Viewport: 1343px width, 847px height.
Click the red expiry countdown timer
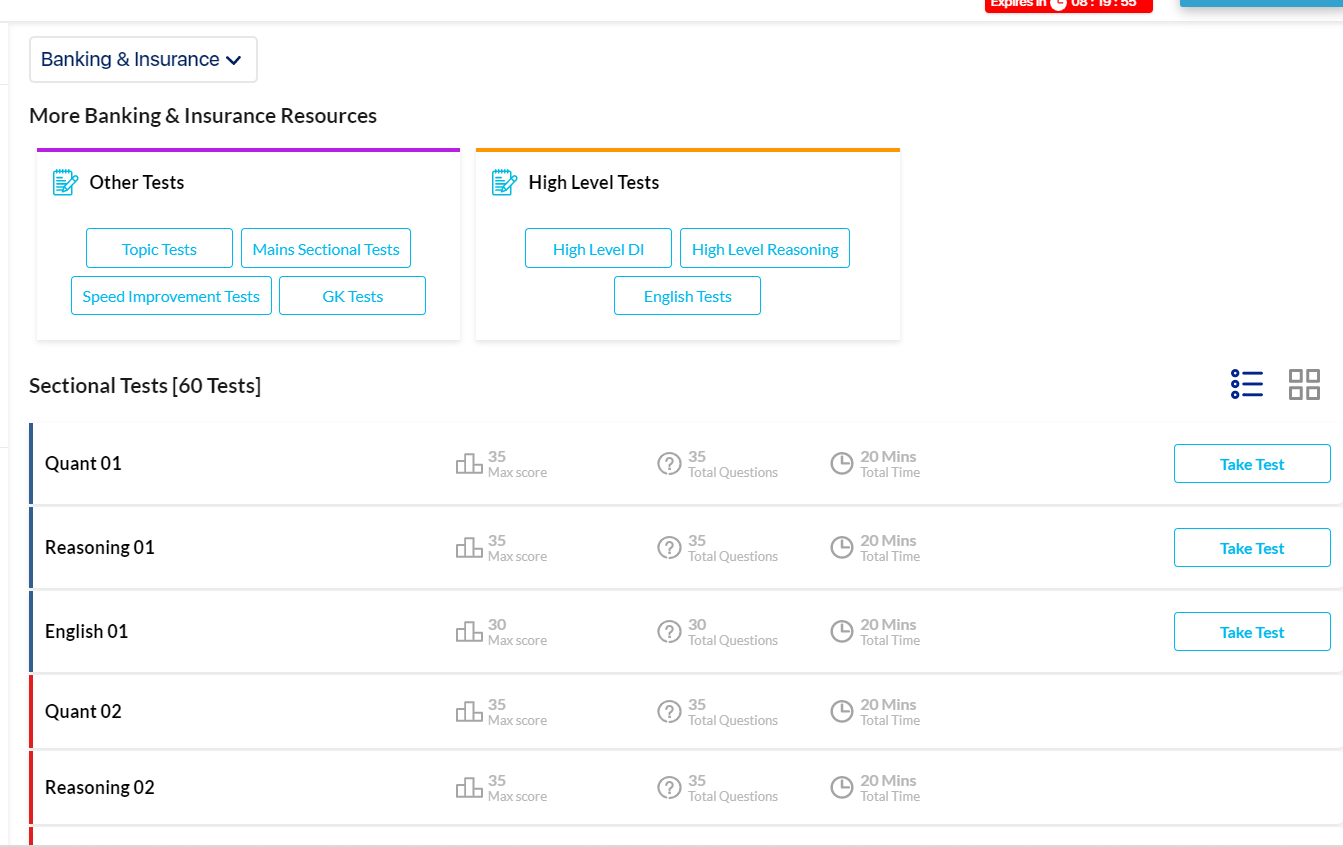pyautogui.click(x=1068, y=4)
